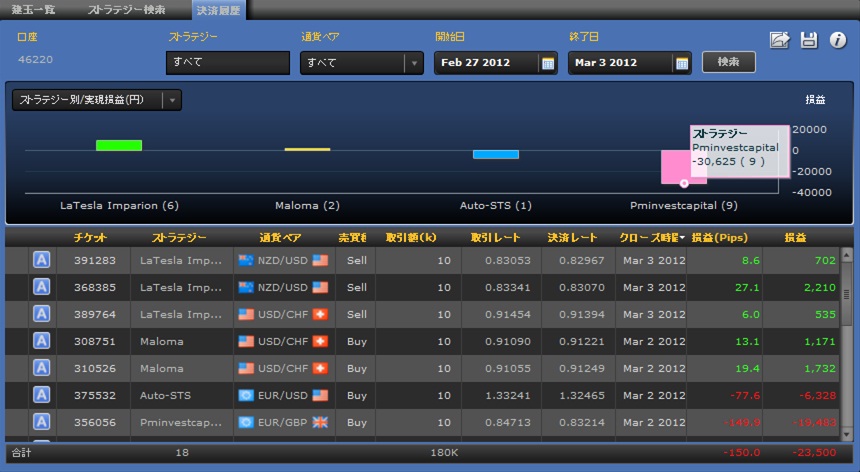Open the end date calendar picker

681,63
